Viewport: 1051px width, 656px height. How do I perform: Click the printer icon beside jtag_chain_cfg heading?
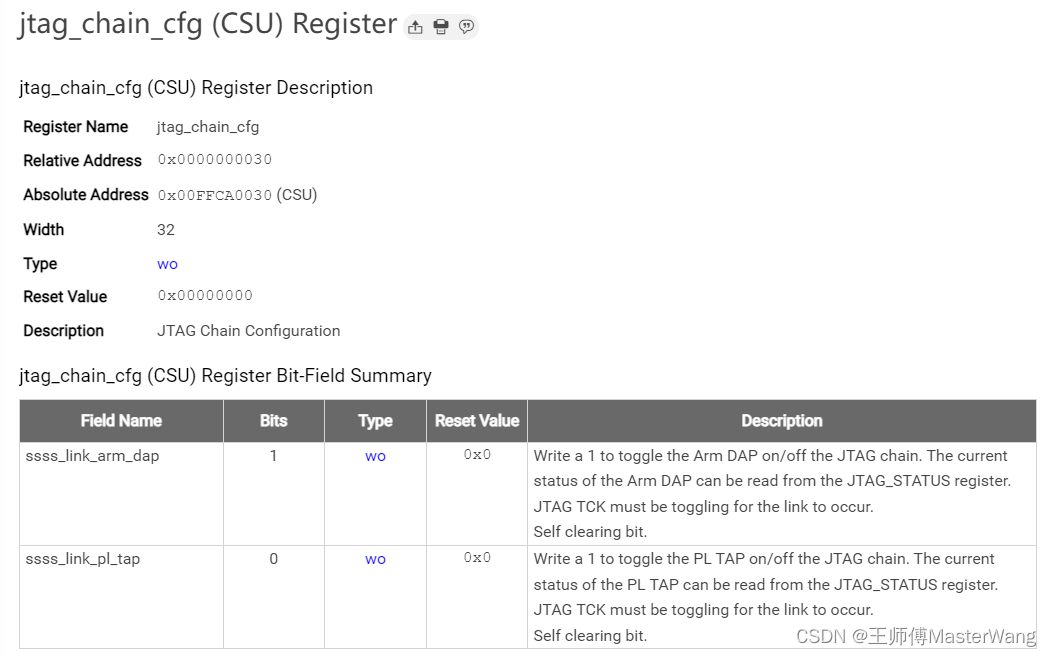pyautogui.click(x=440, y=27)
